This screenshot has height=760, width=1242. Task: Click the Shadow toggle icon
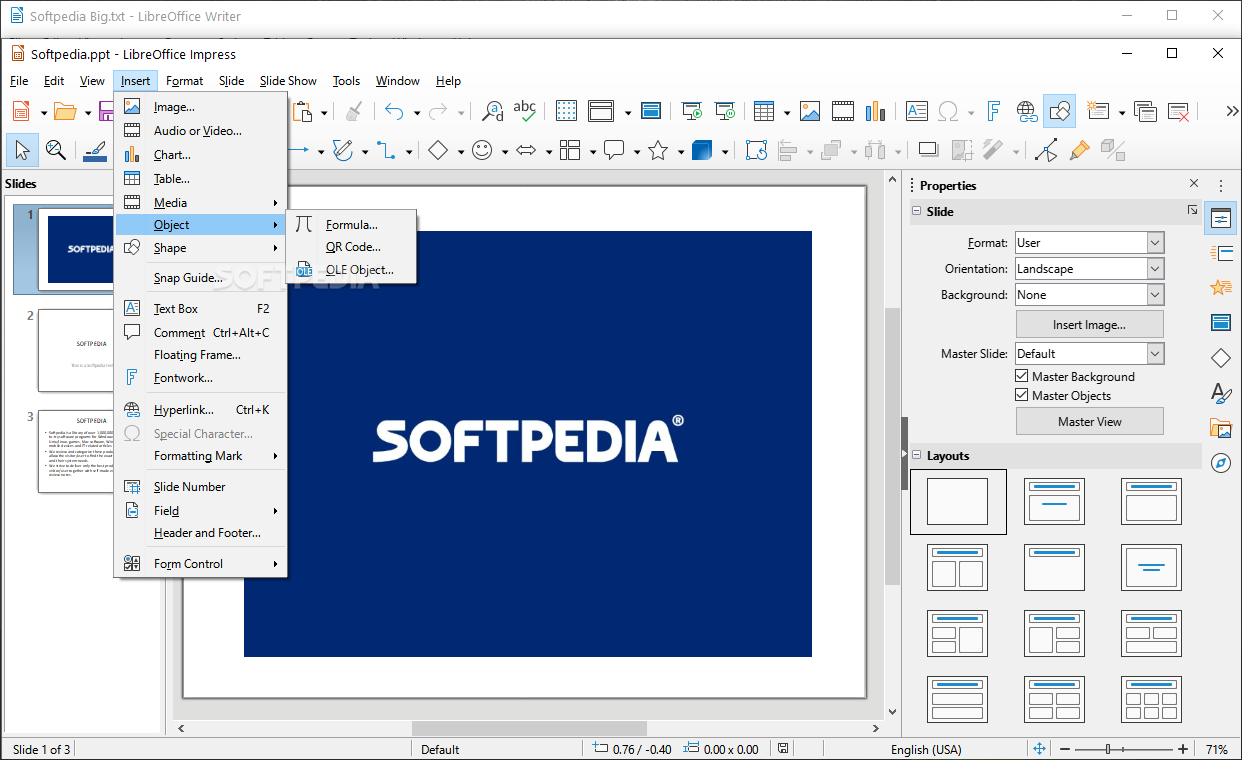click(x=929, y=150)
